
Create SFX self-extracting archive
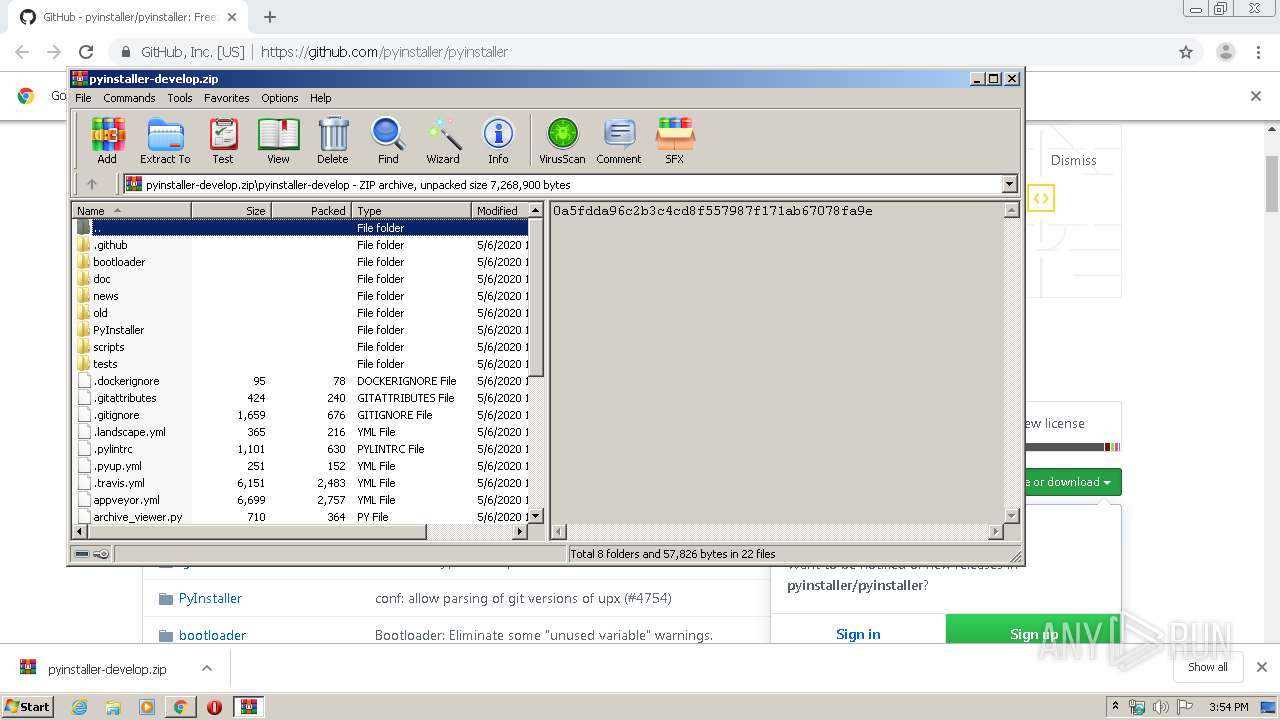675,141
